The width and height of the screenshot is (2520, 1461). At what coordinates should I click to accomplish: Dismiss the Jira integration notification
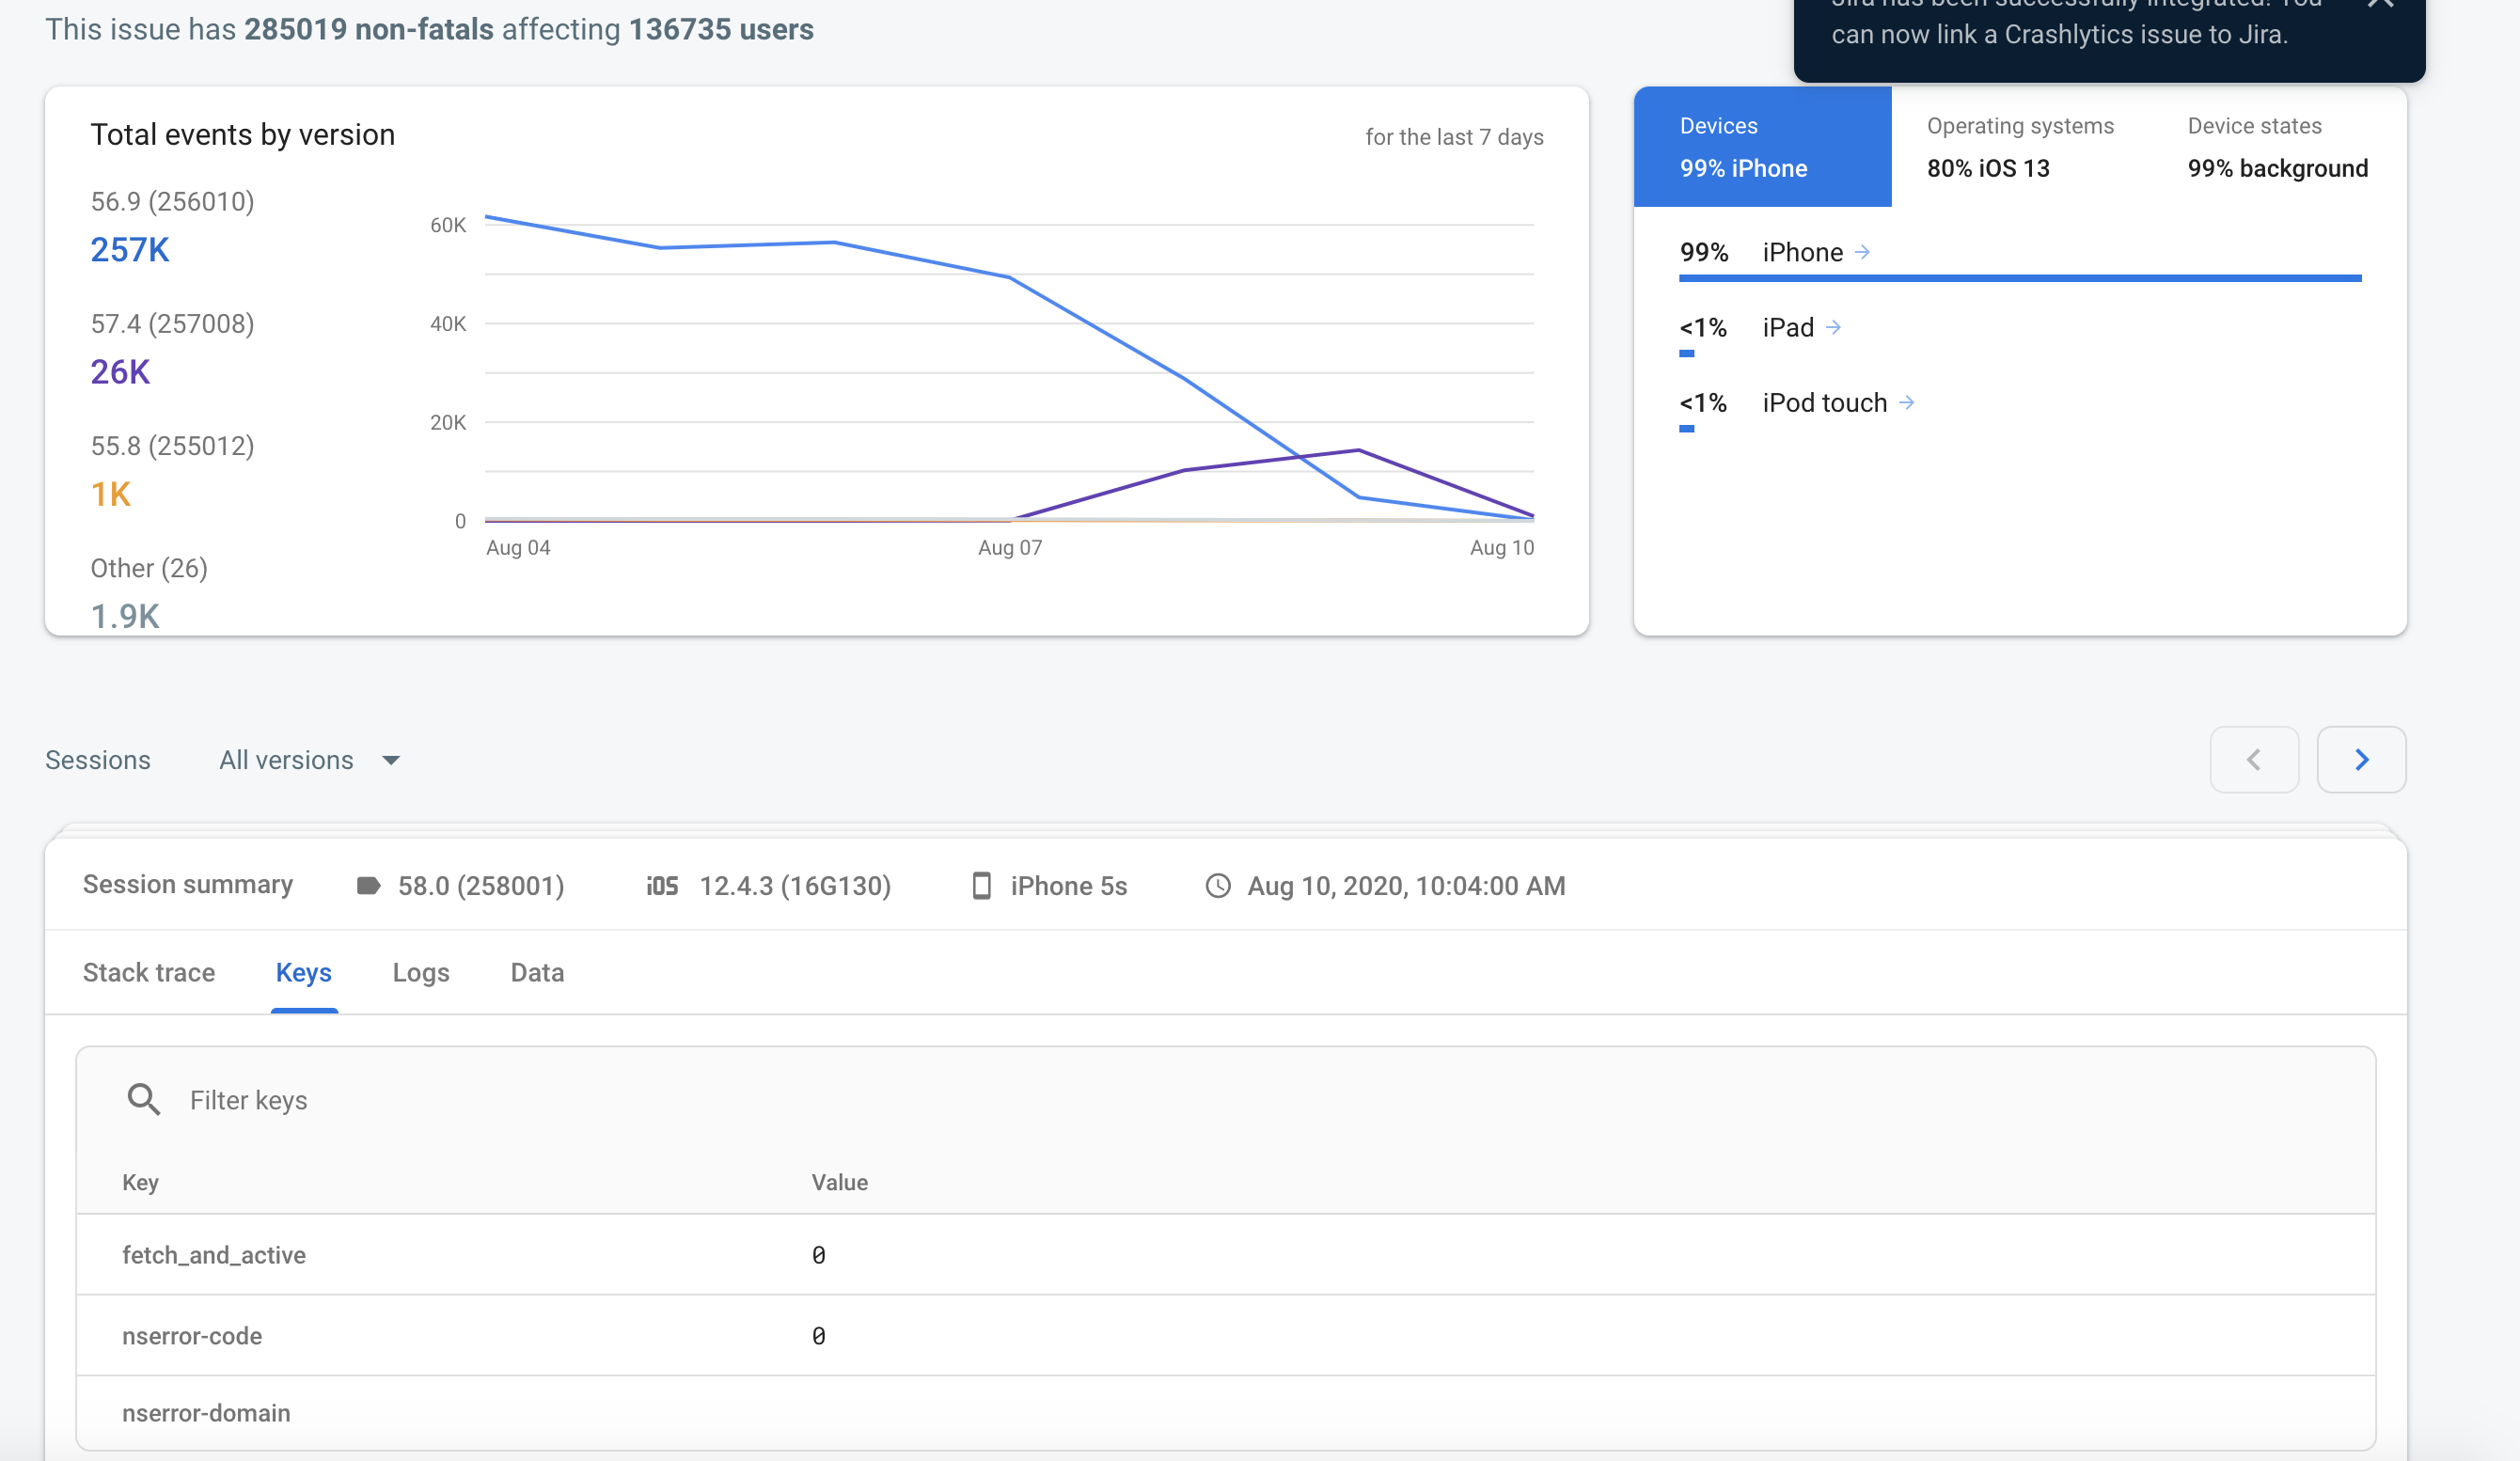[x=2381, y=5]
